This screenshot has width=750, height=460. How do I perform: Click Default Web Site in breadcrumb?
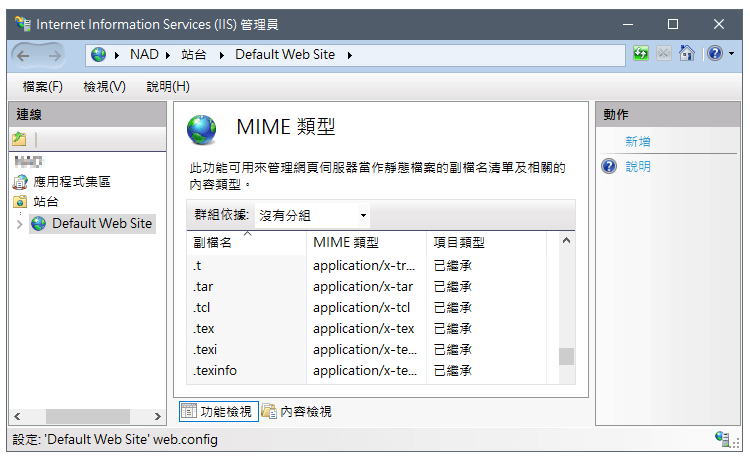[x=285, y=55]
